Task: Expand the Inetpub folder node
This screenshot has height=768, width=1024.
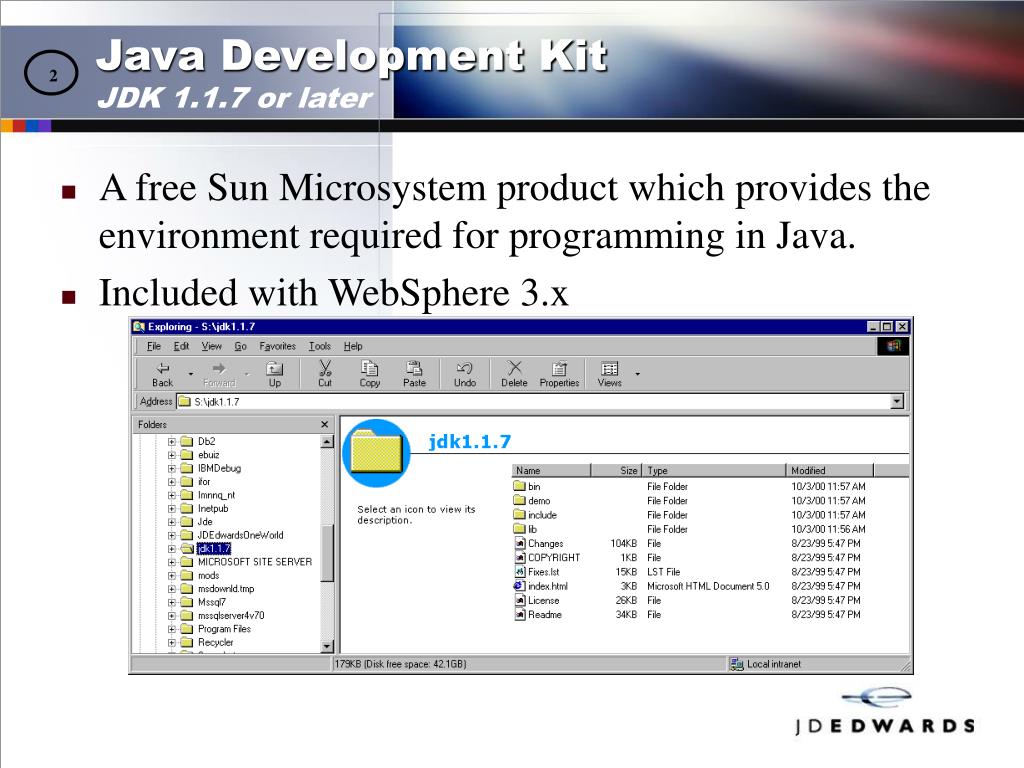Action: point(172,509)
